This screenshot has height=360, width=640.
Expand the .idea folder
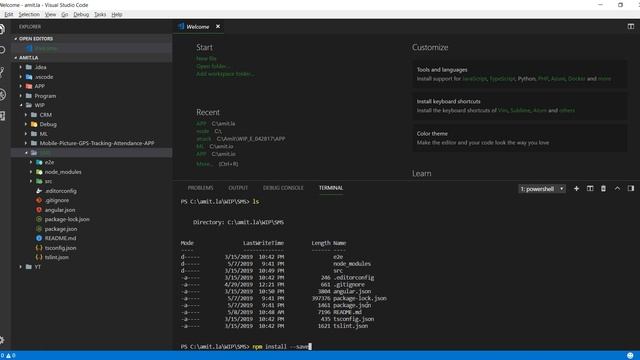[x=20, y=67]
